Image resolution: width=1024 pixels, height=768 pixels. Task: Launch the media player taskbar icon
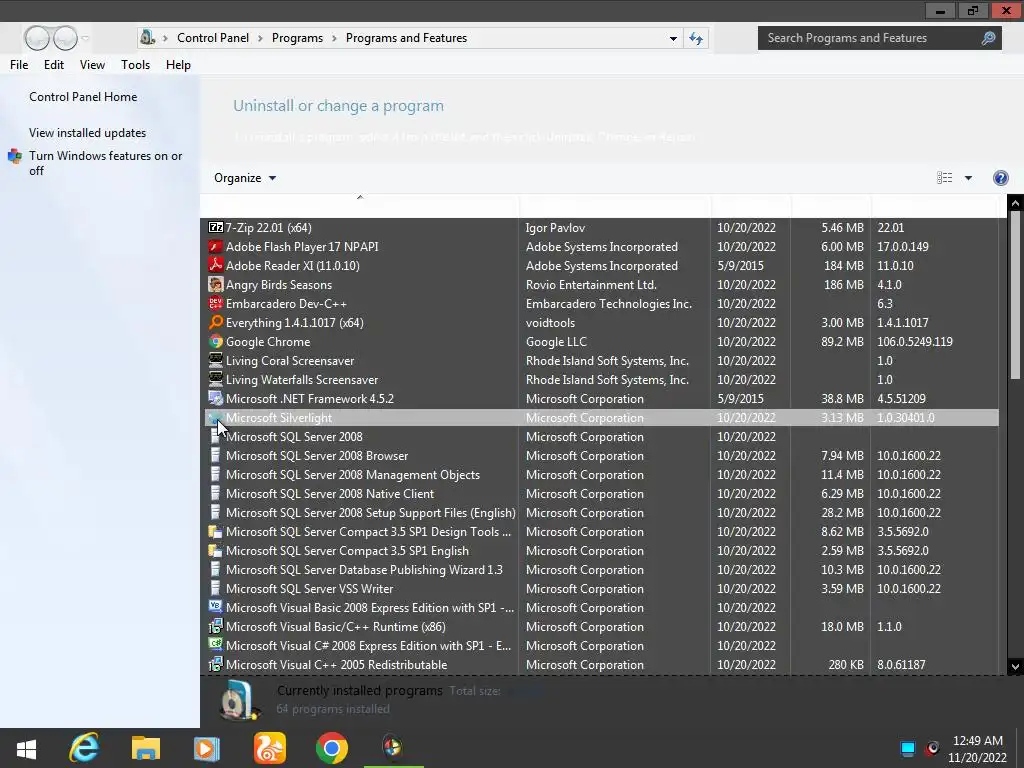(x=206, y=748)
